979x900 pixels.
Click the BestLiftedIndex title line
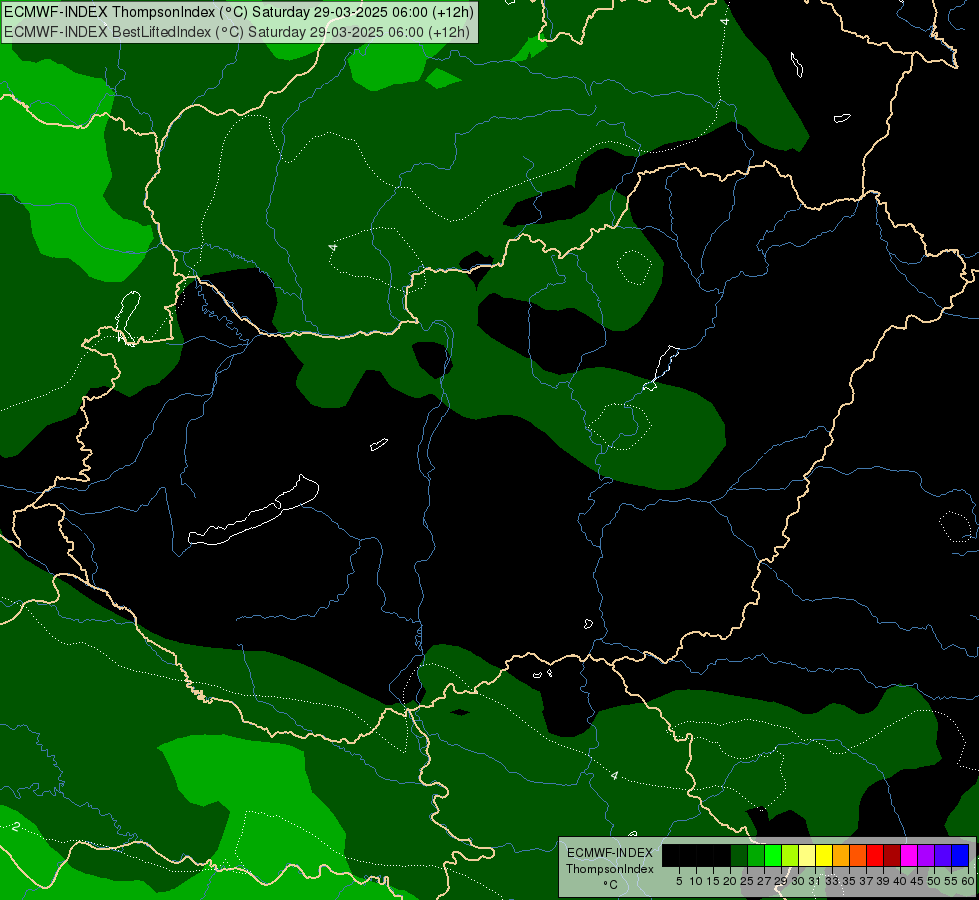237,32
